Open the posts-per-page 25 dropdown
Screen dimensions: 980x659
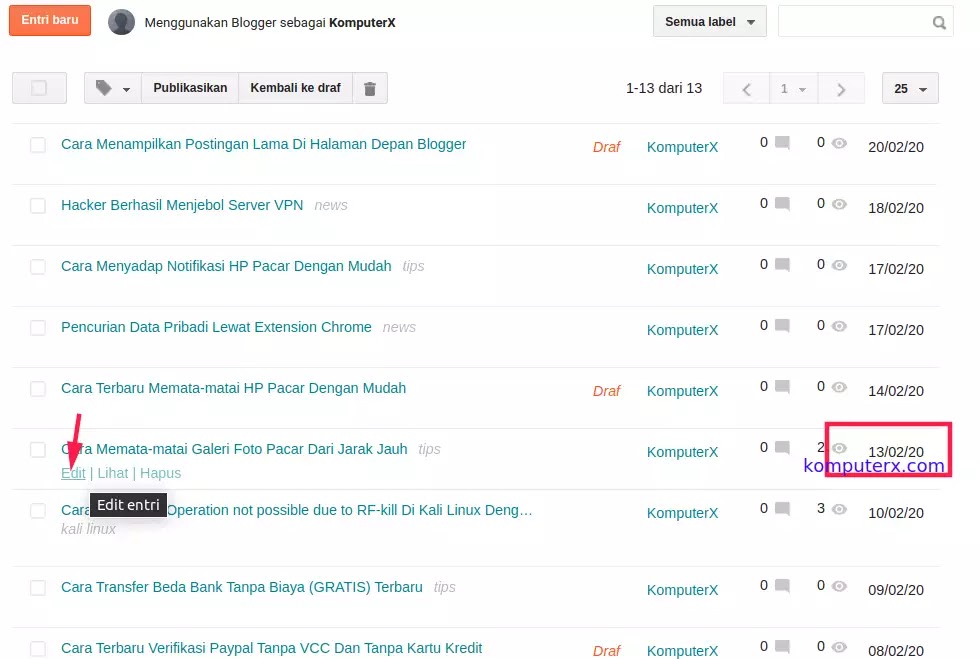click(x=909, y=88)
